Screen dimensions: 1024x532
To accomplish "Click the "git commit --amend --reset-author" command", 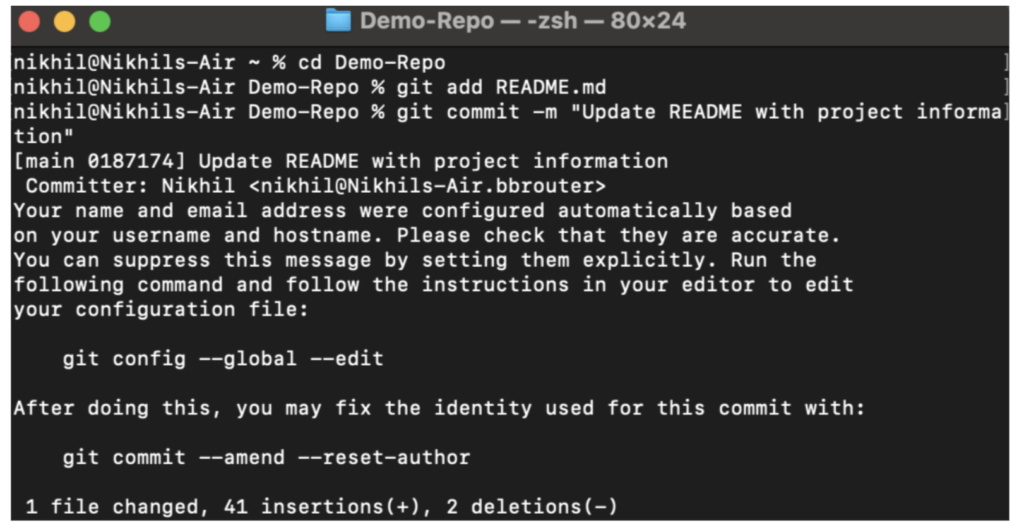I will pos(266,458).
